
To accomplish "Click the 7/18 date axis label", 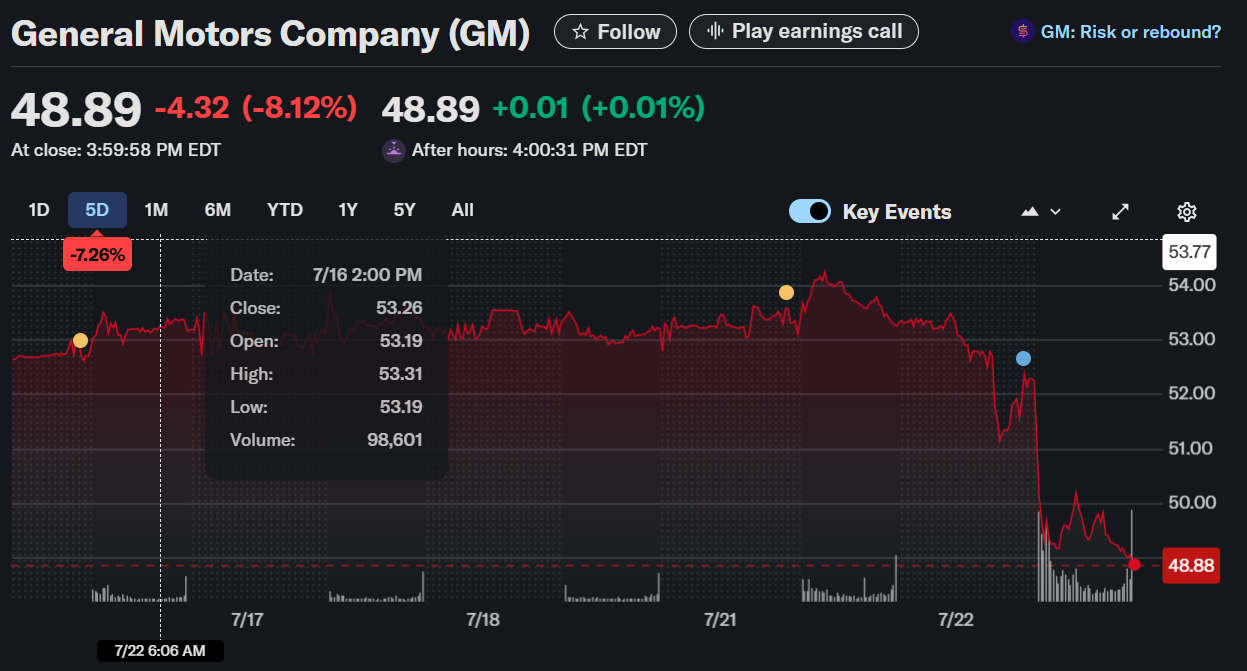I will click(483, 620).
